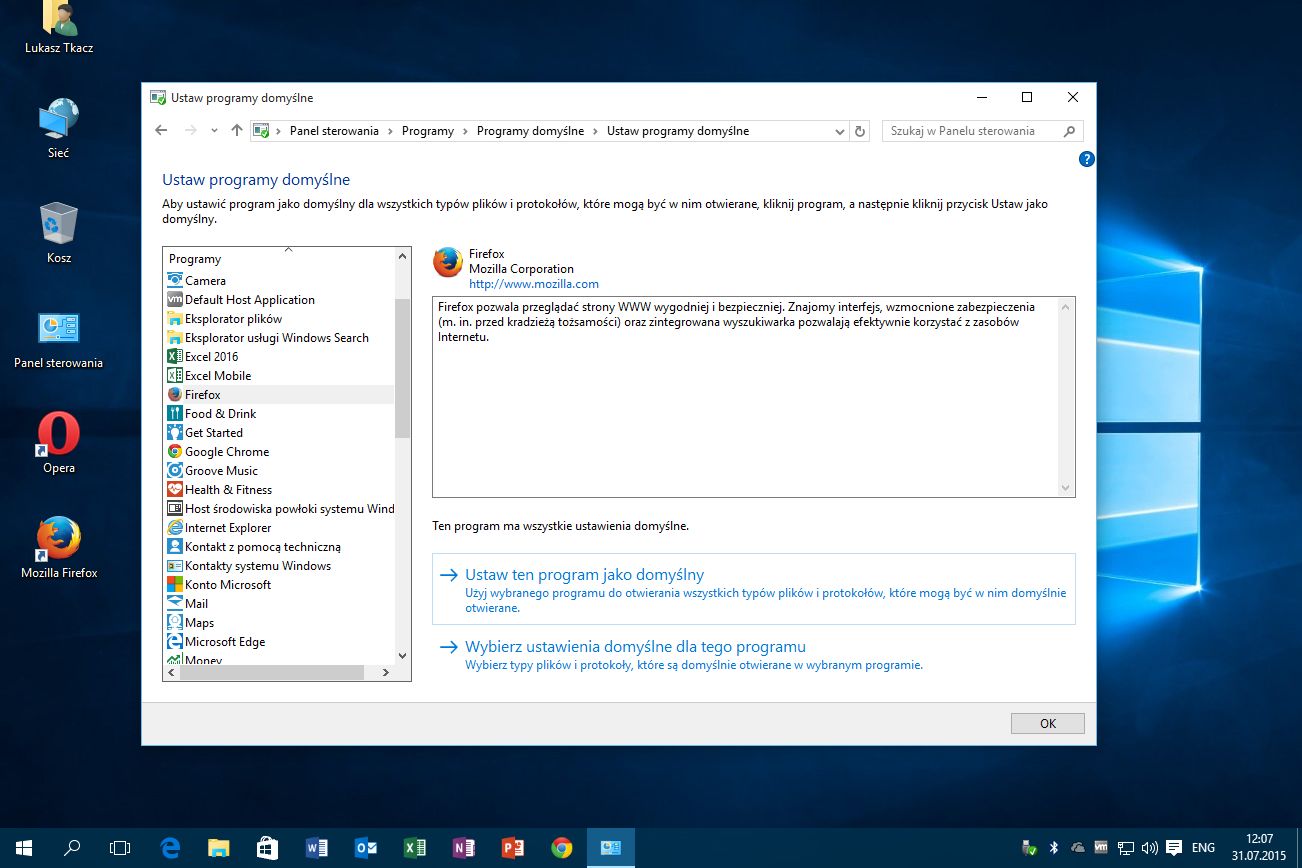1302x868 pixels.
Task: Click Ustaw ten program jako domyślny
Action: point(584,575)
